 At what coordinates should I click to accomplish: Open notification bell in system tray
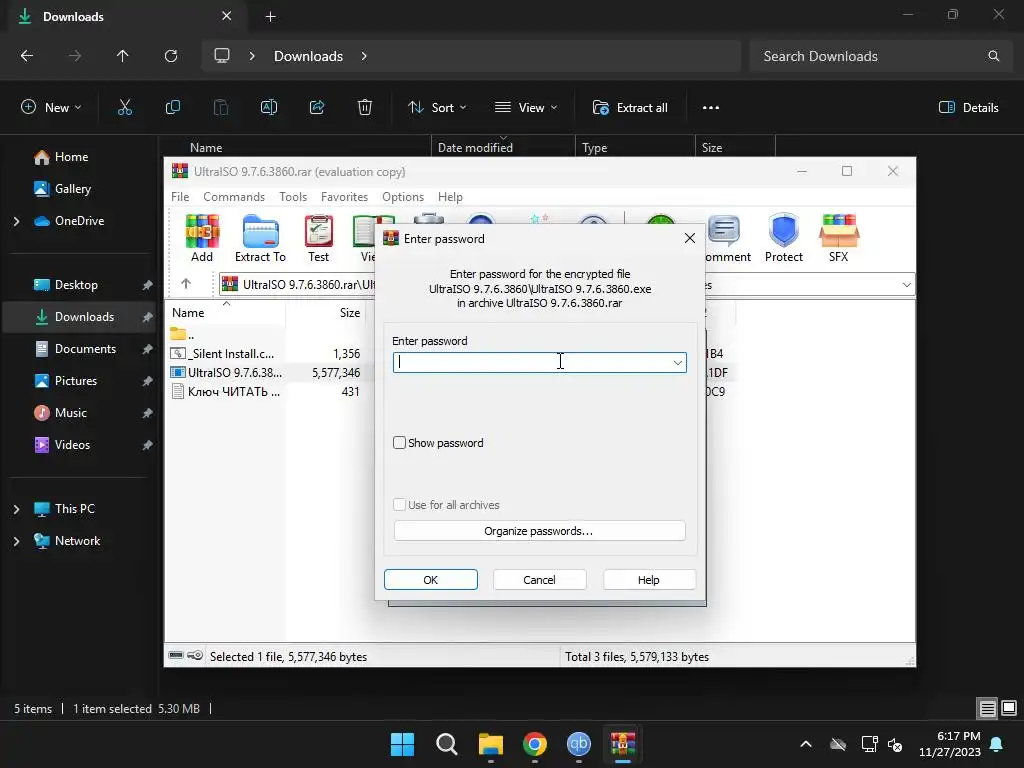(997, 744)
